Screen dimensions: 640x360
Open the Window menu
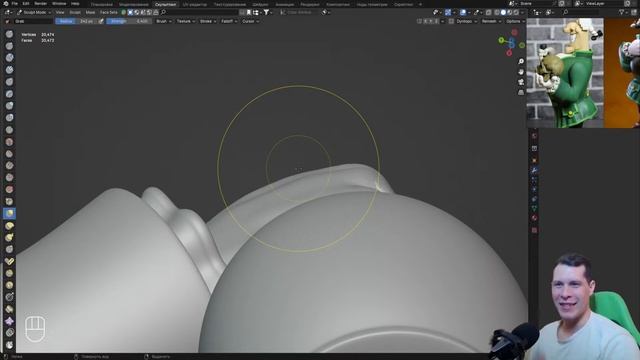(59, 3)
